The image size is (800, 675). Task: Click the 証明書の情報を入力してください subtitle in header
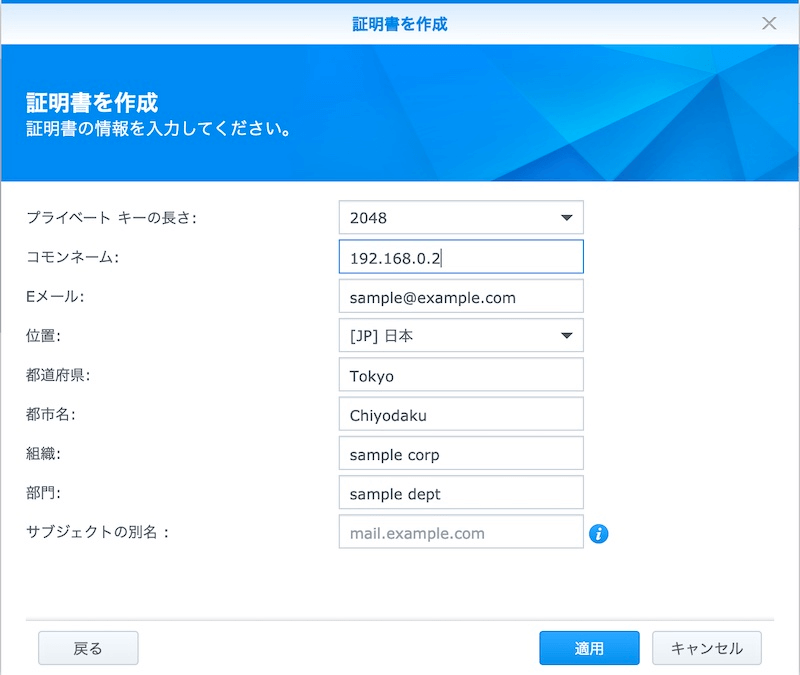pos(158,129)
